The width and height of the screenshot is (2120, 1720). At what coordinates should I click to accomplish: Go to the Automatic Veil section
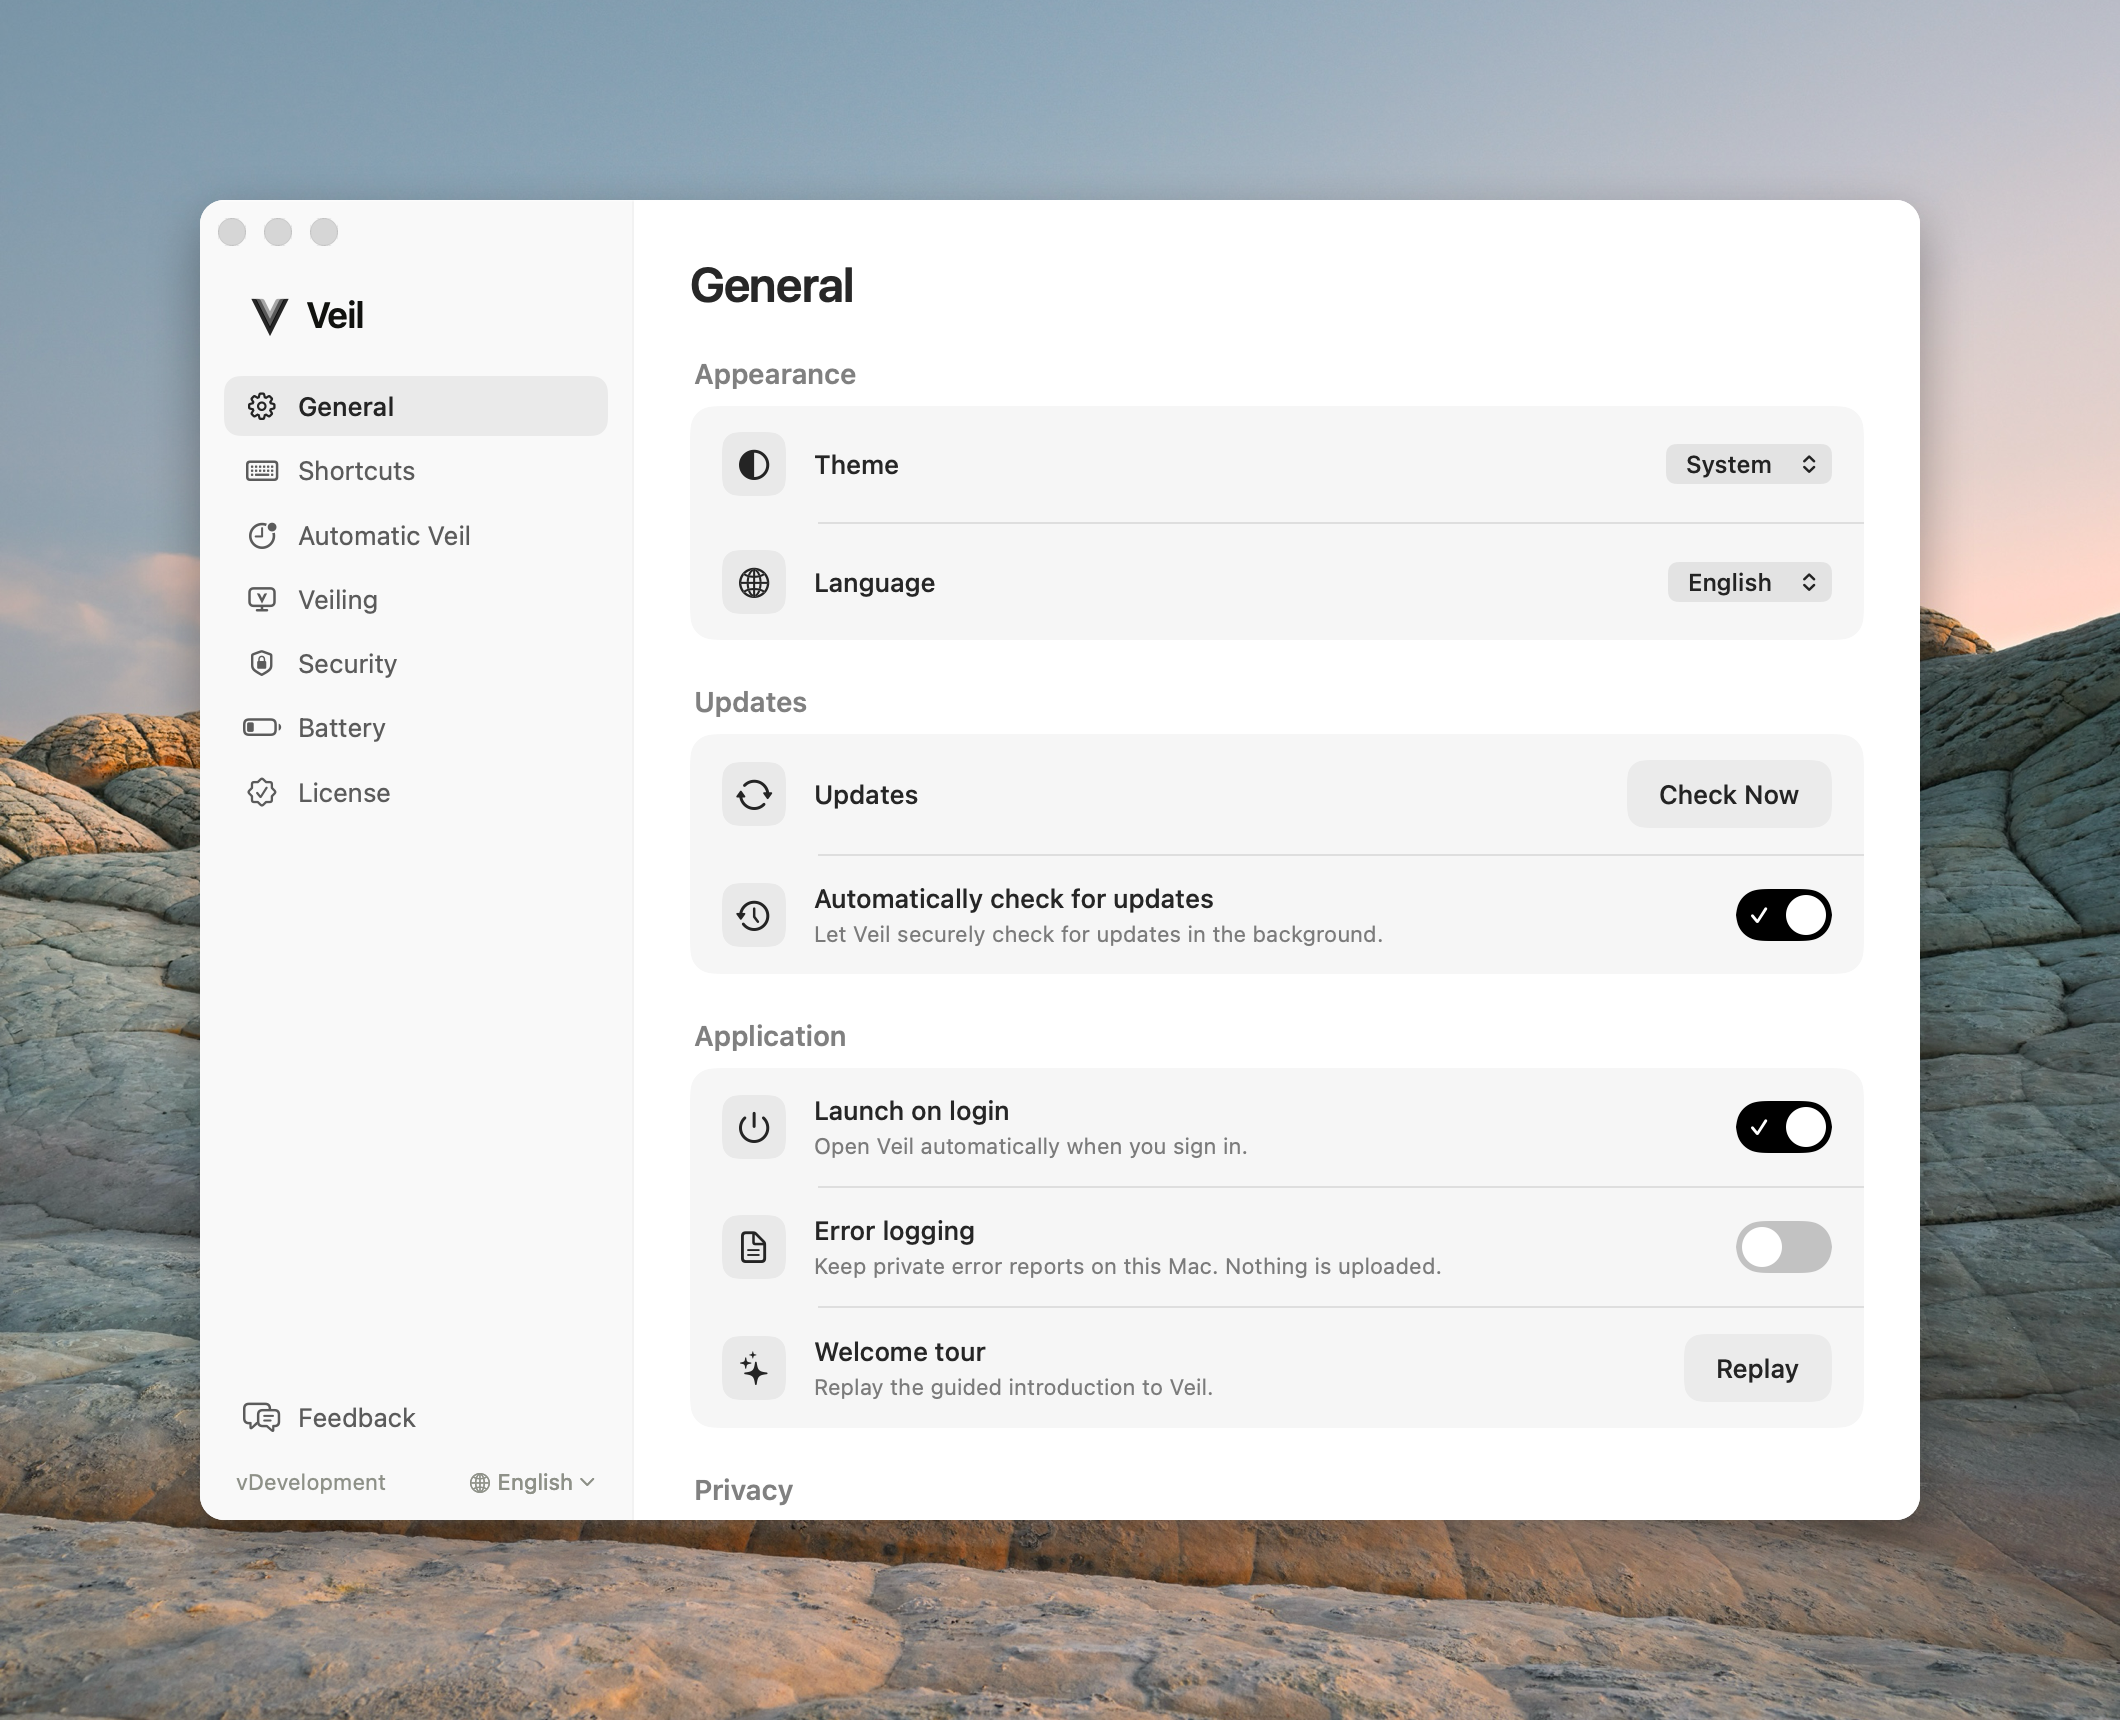pyautogui.click(x=416, y=535)
